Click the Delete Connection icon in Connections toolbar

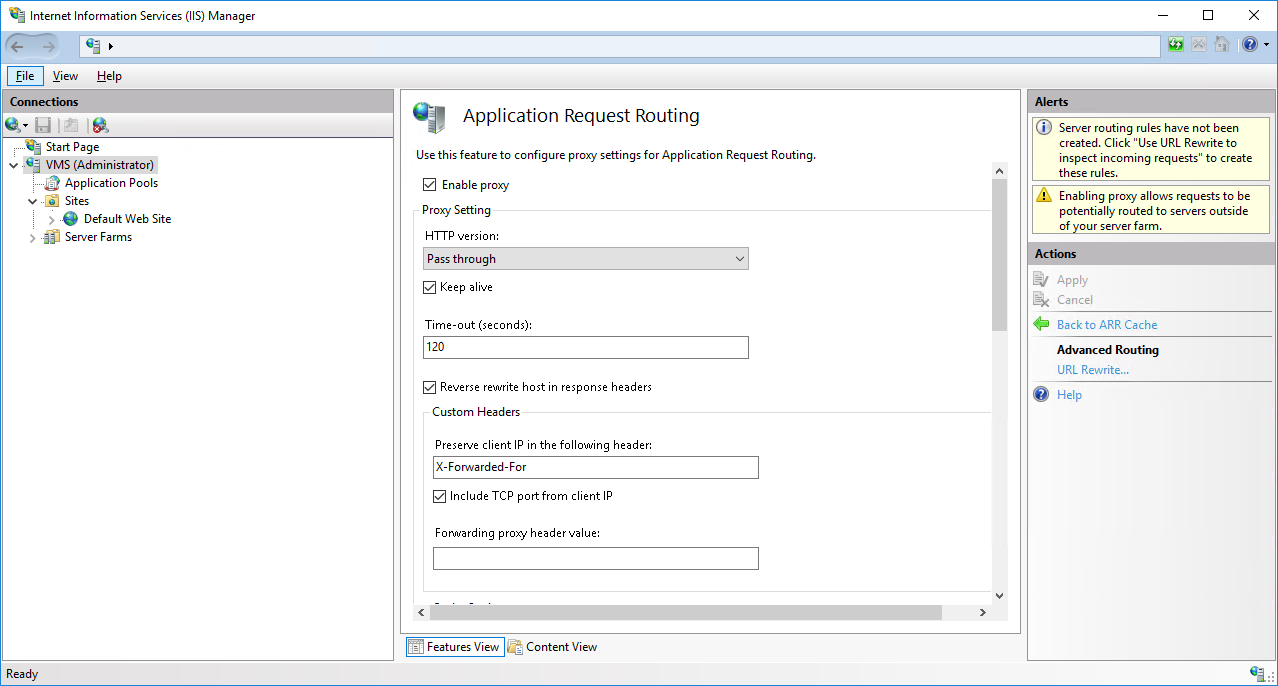coord(100,125)
